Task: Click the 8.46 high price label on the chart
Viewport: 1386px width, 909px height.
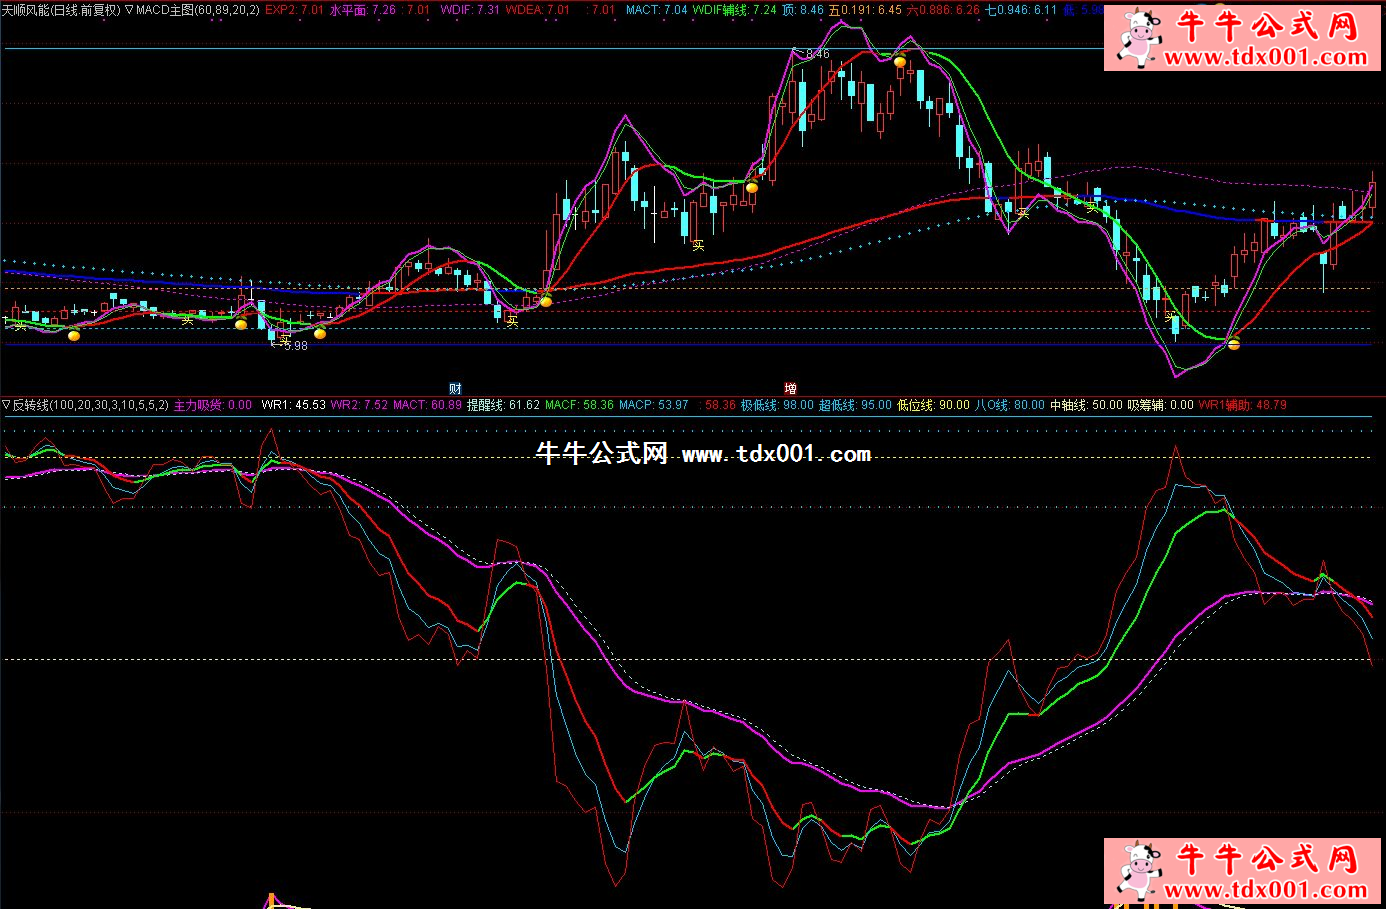Action: [x=817, y=54]
